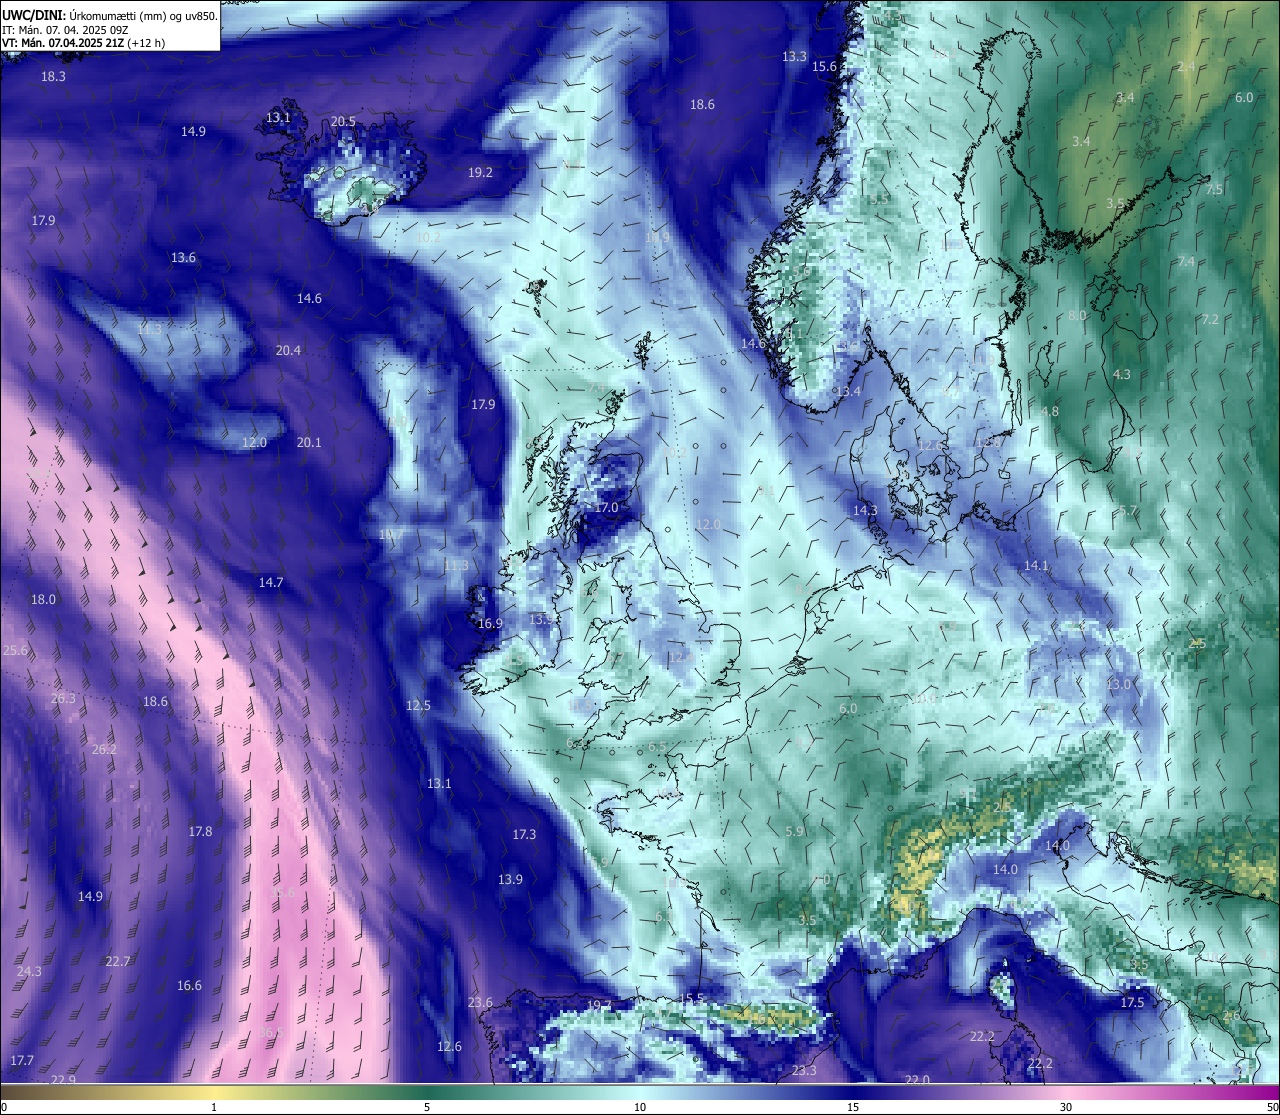Click the 15 tick on color scale
Screen dimensions: 1280x1115
[853, 1107]
